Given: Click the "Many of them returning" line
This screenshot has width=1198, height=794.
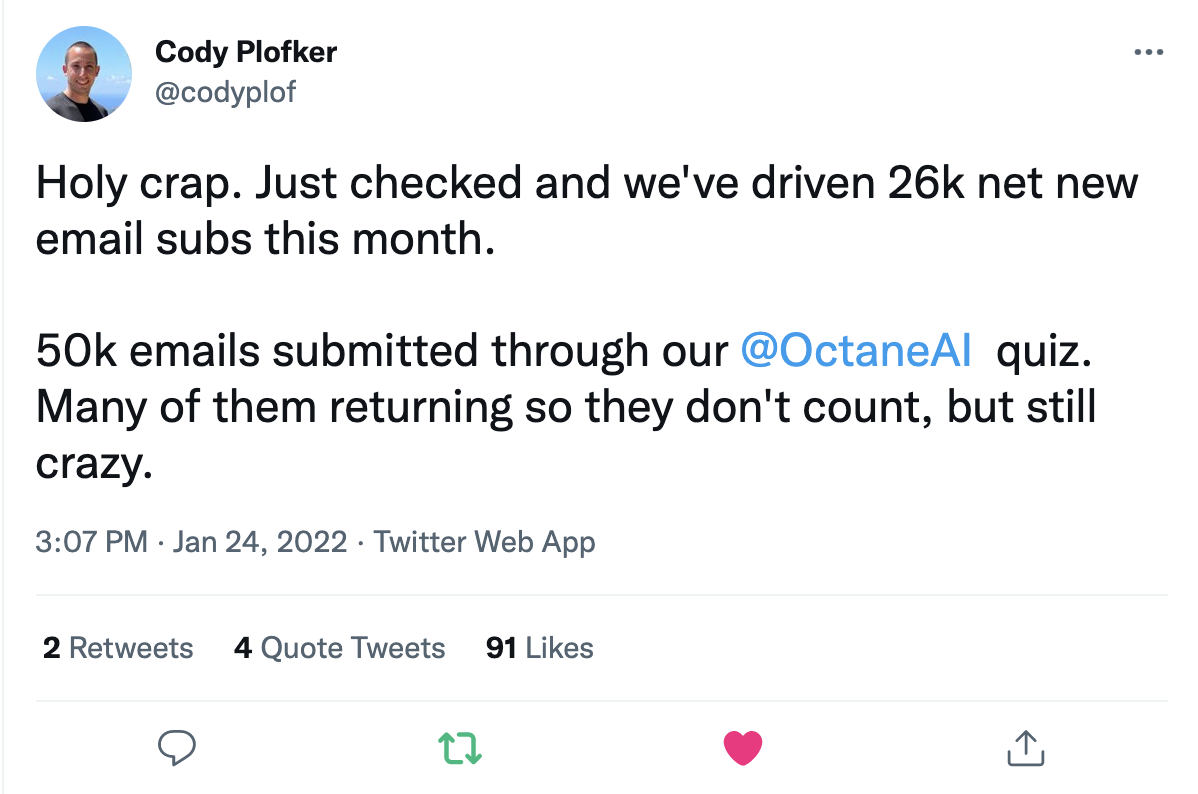Looking at the screenshot, I should tap(270, 406).
